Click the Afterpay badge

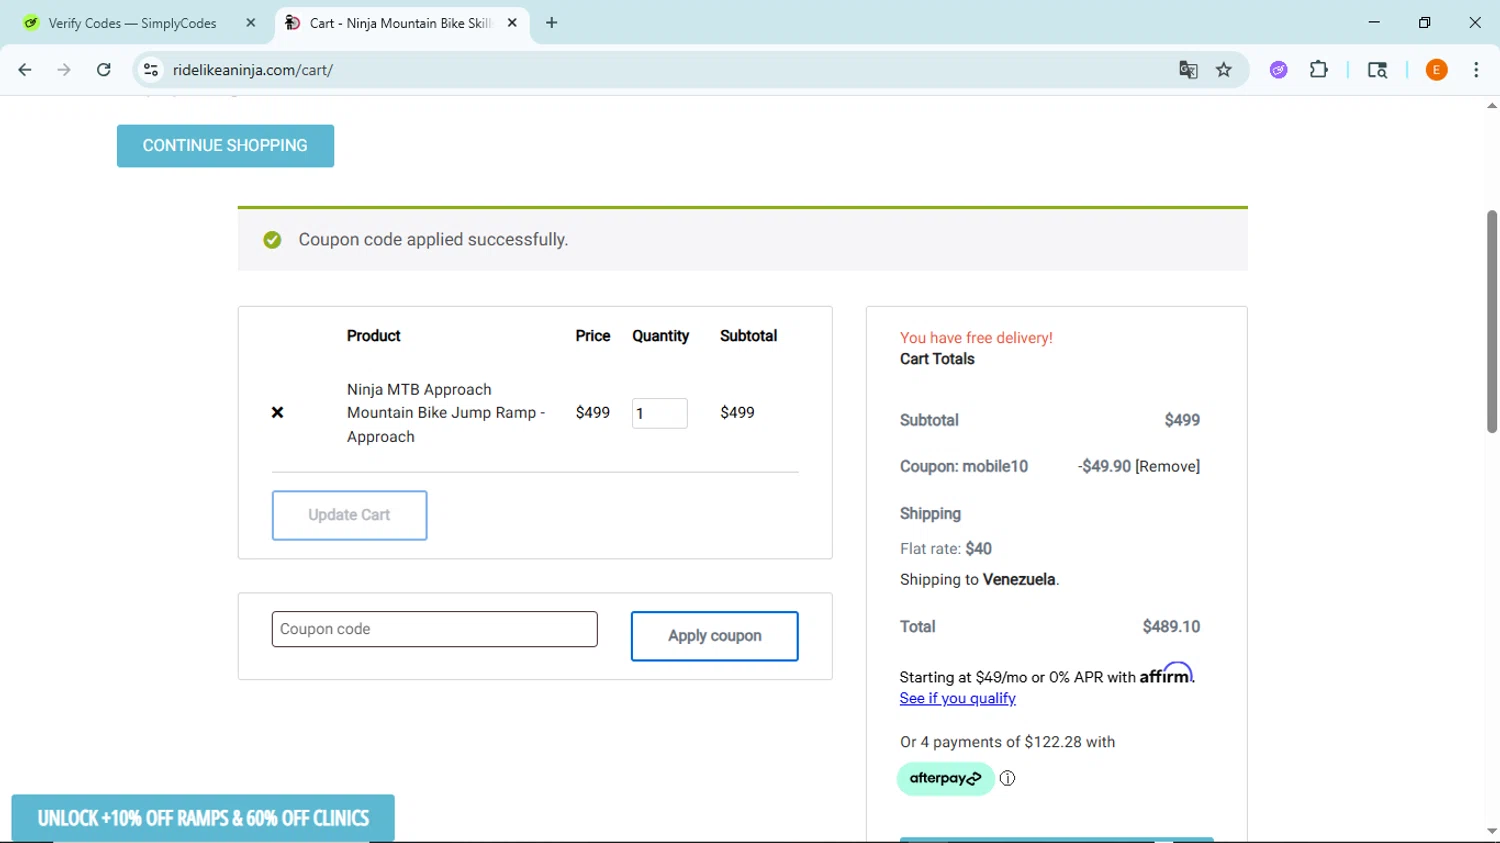click(x=945, y=778)
